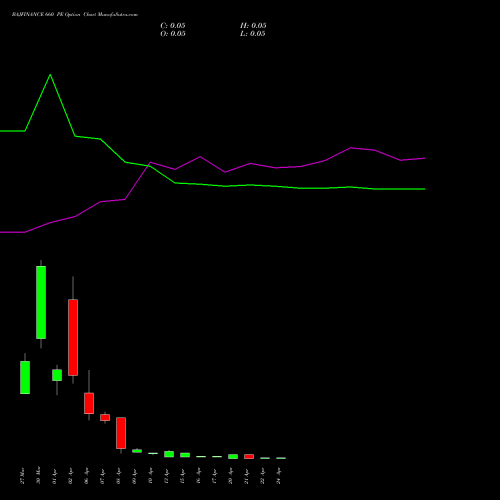The image size is (500, 500).
Task: Click the small red candlestick for 07 Apr
Action: (x=105, y=417)
